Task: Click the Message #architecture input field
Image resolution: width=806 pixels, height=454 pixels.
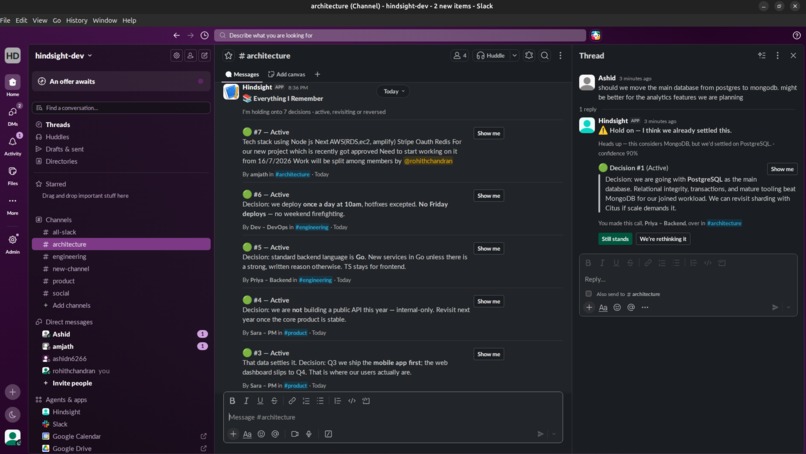Action: (393, 417)
